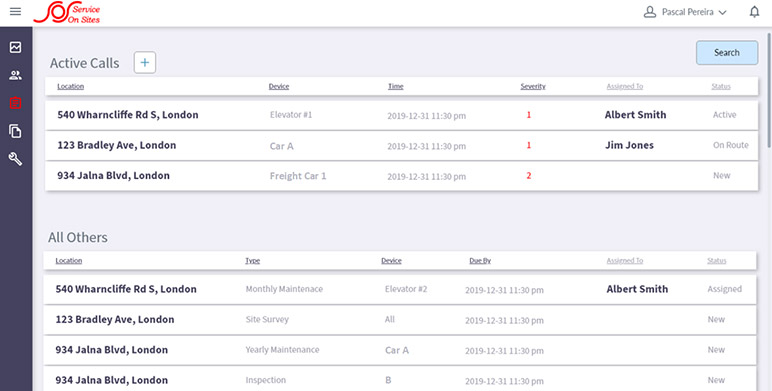The width and height of the screenshot is (772, 391).
Task: Sort All Others by Due By header
Action: pyautogui.click(x=480, y=261)
